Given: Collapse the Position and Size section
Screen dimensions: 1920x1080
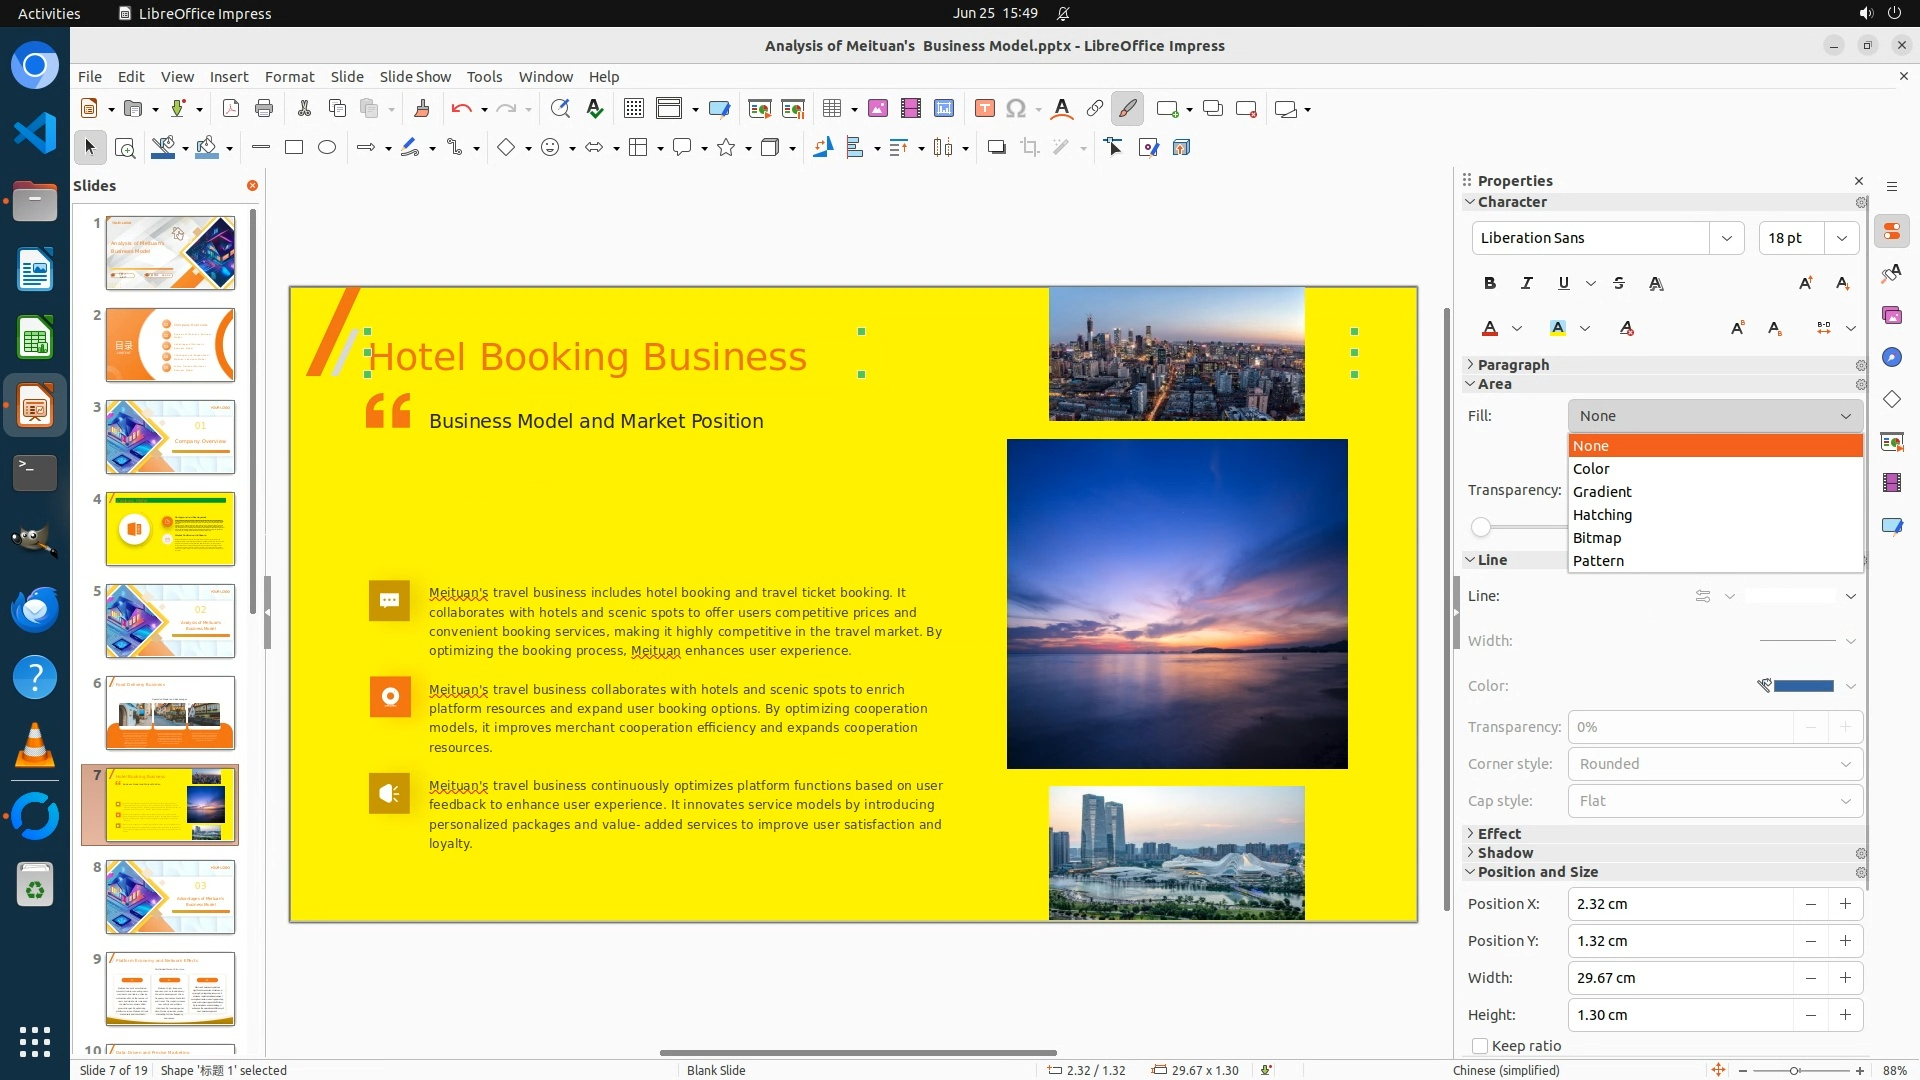Looking at the screenshot, I should (x=1537, y=872).
